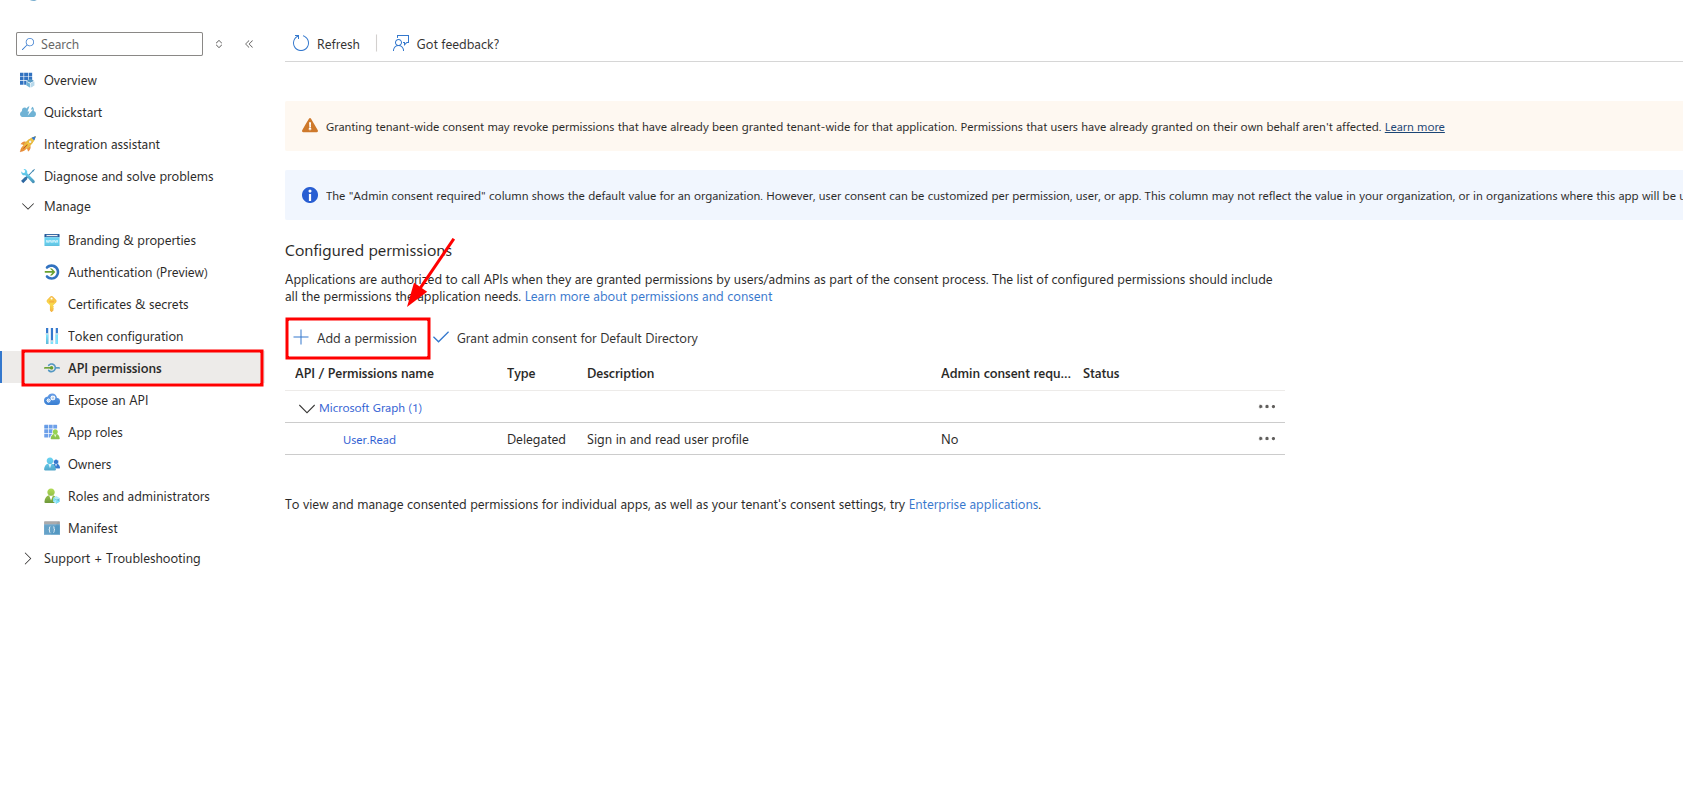Collapse the Microsoft Graph (1) group chevron
This screenshot has width=1683, height=809.
click(x=307, y=408)
